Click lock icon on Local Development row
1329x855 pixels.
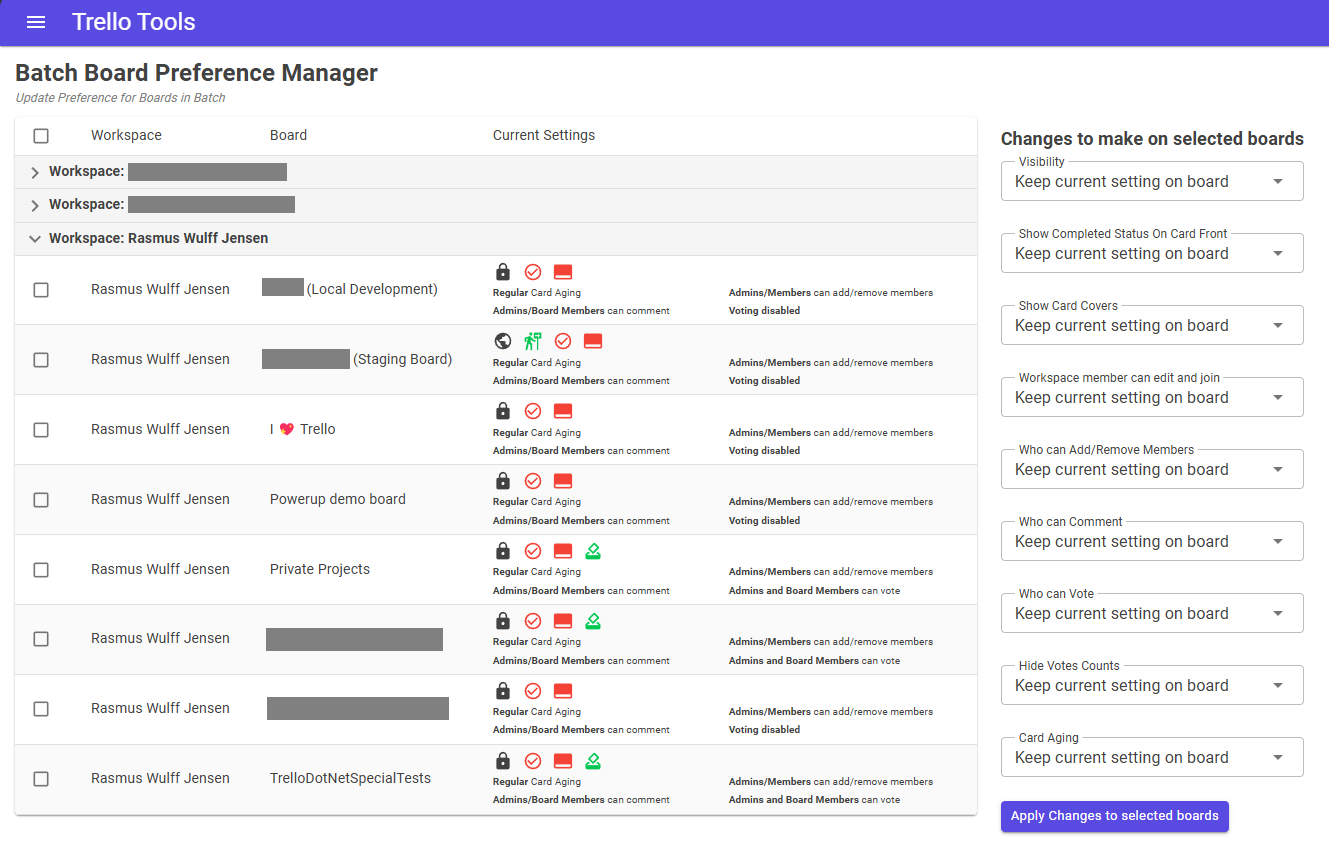point(503,272)
